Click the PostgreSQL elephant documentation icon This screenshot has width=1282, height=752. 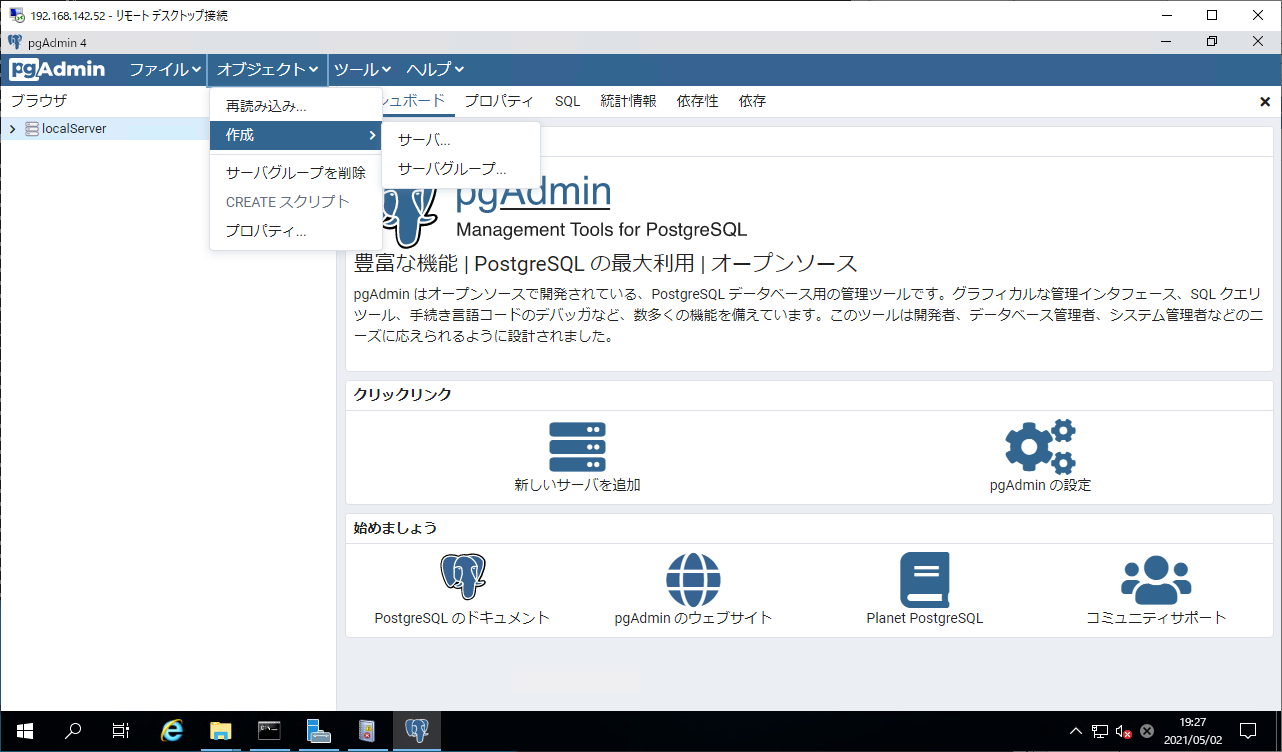[462, 577]
